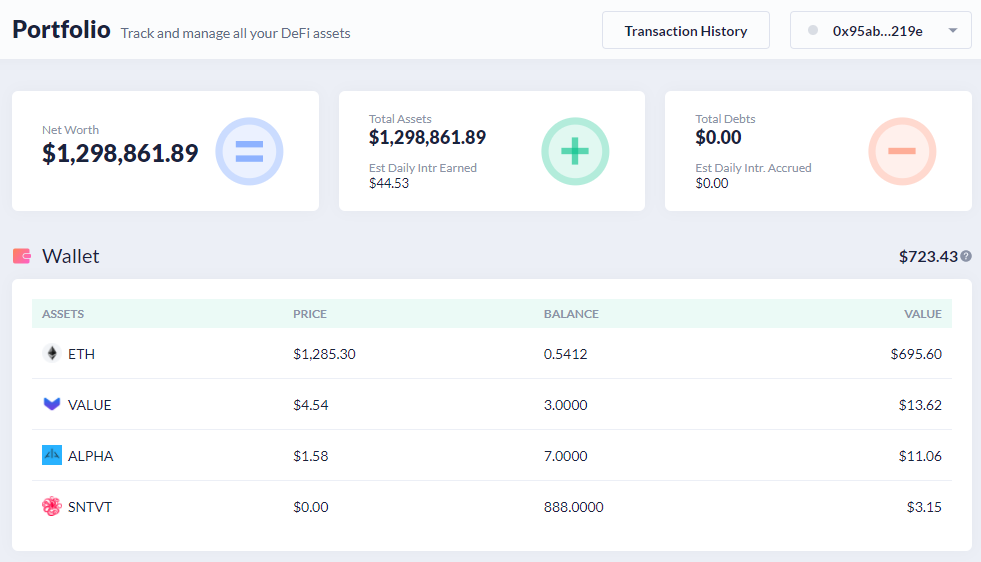Click the ETH token icon
This screenshot has width=981, height=562.
(52, 354)
